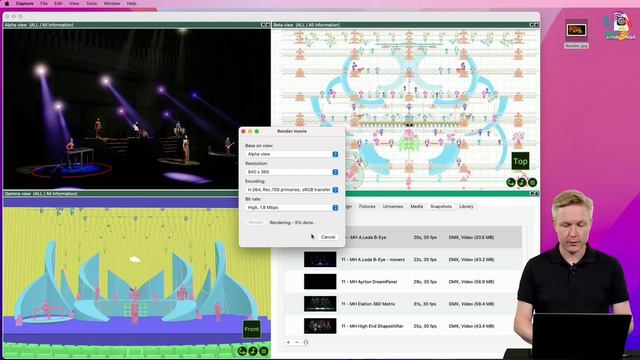Switch to the Library tab

click(466, 207)
